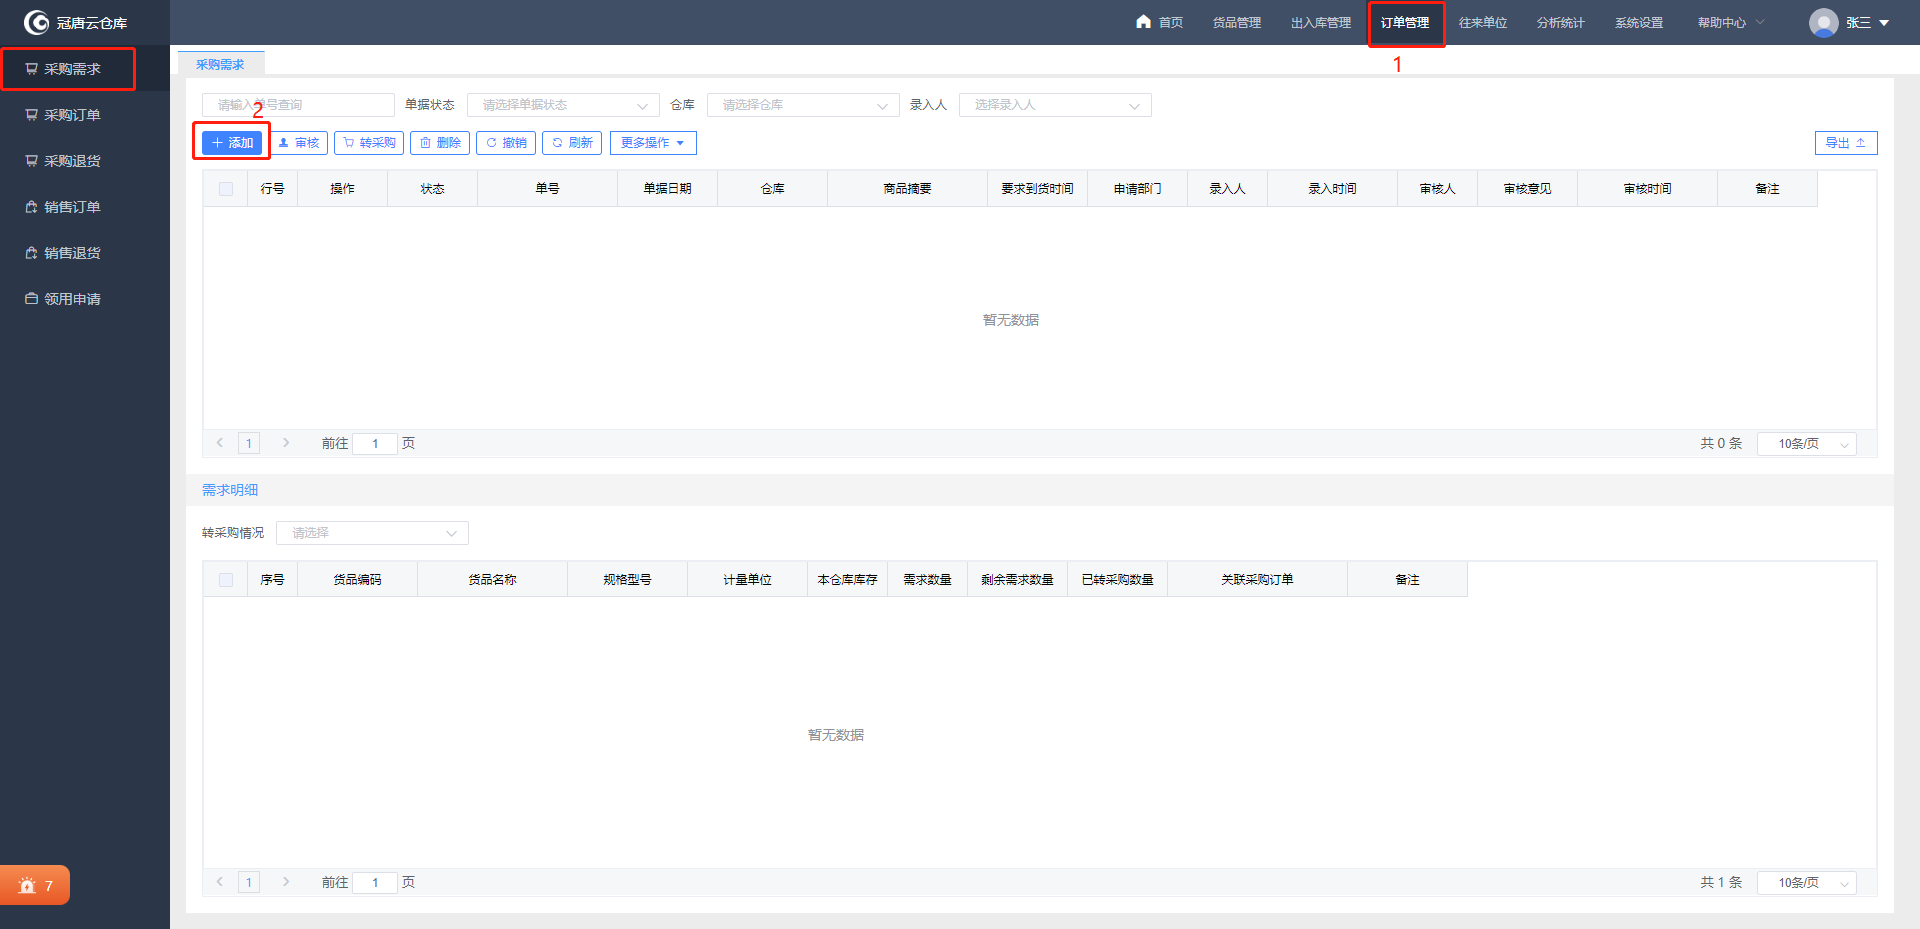The height and width of the screenshot is (929, 1920).
Task: Click the 商品摘要 column header
Action: coord(907,189)
